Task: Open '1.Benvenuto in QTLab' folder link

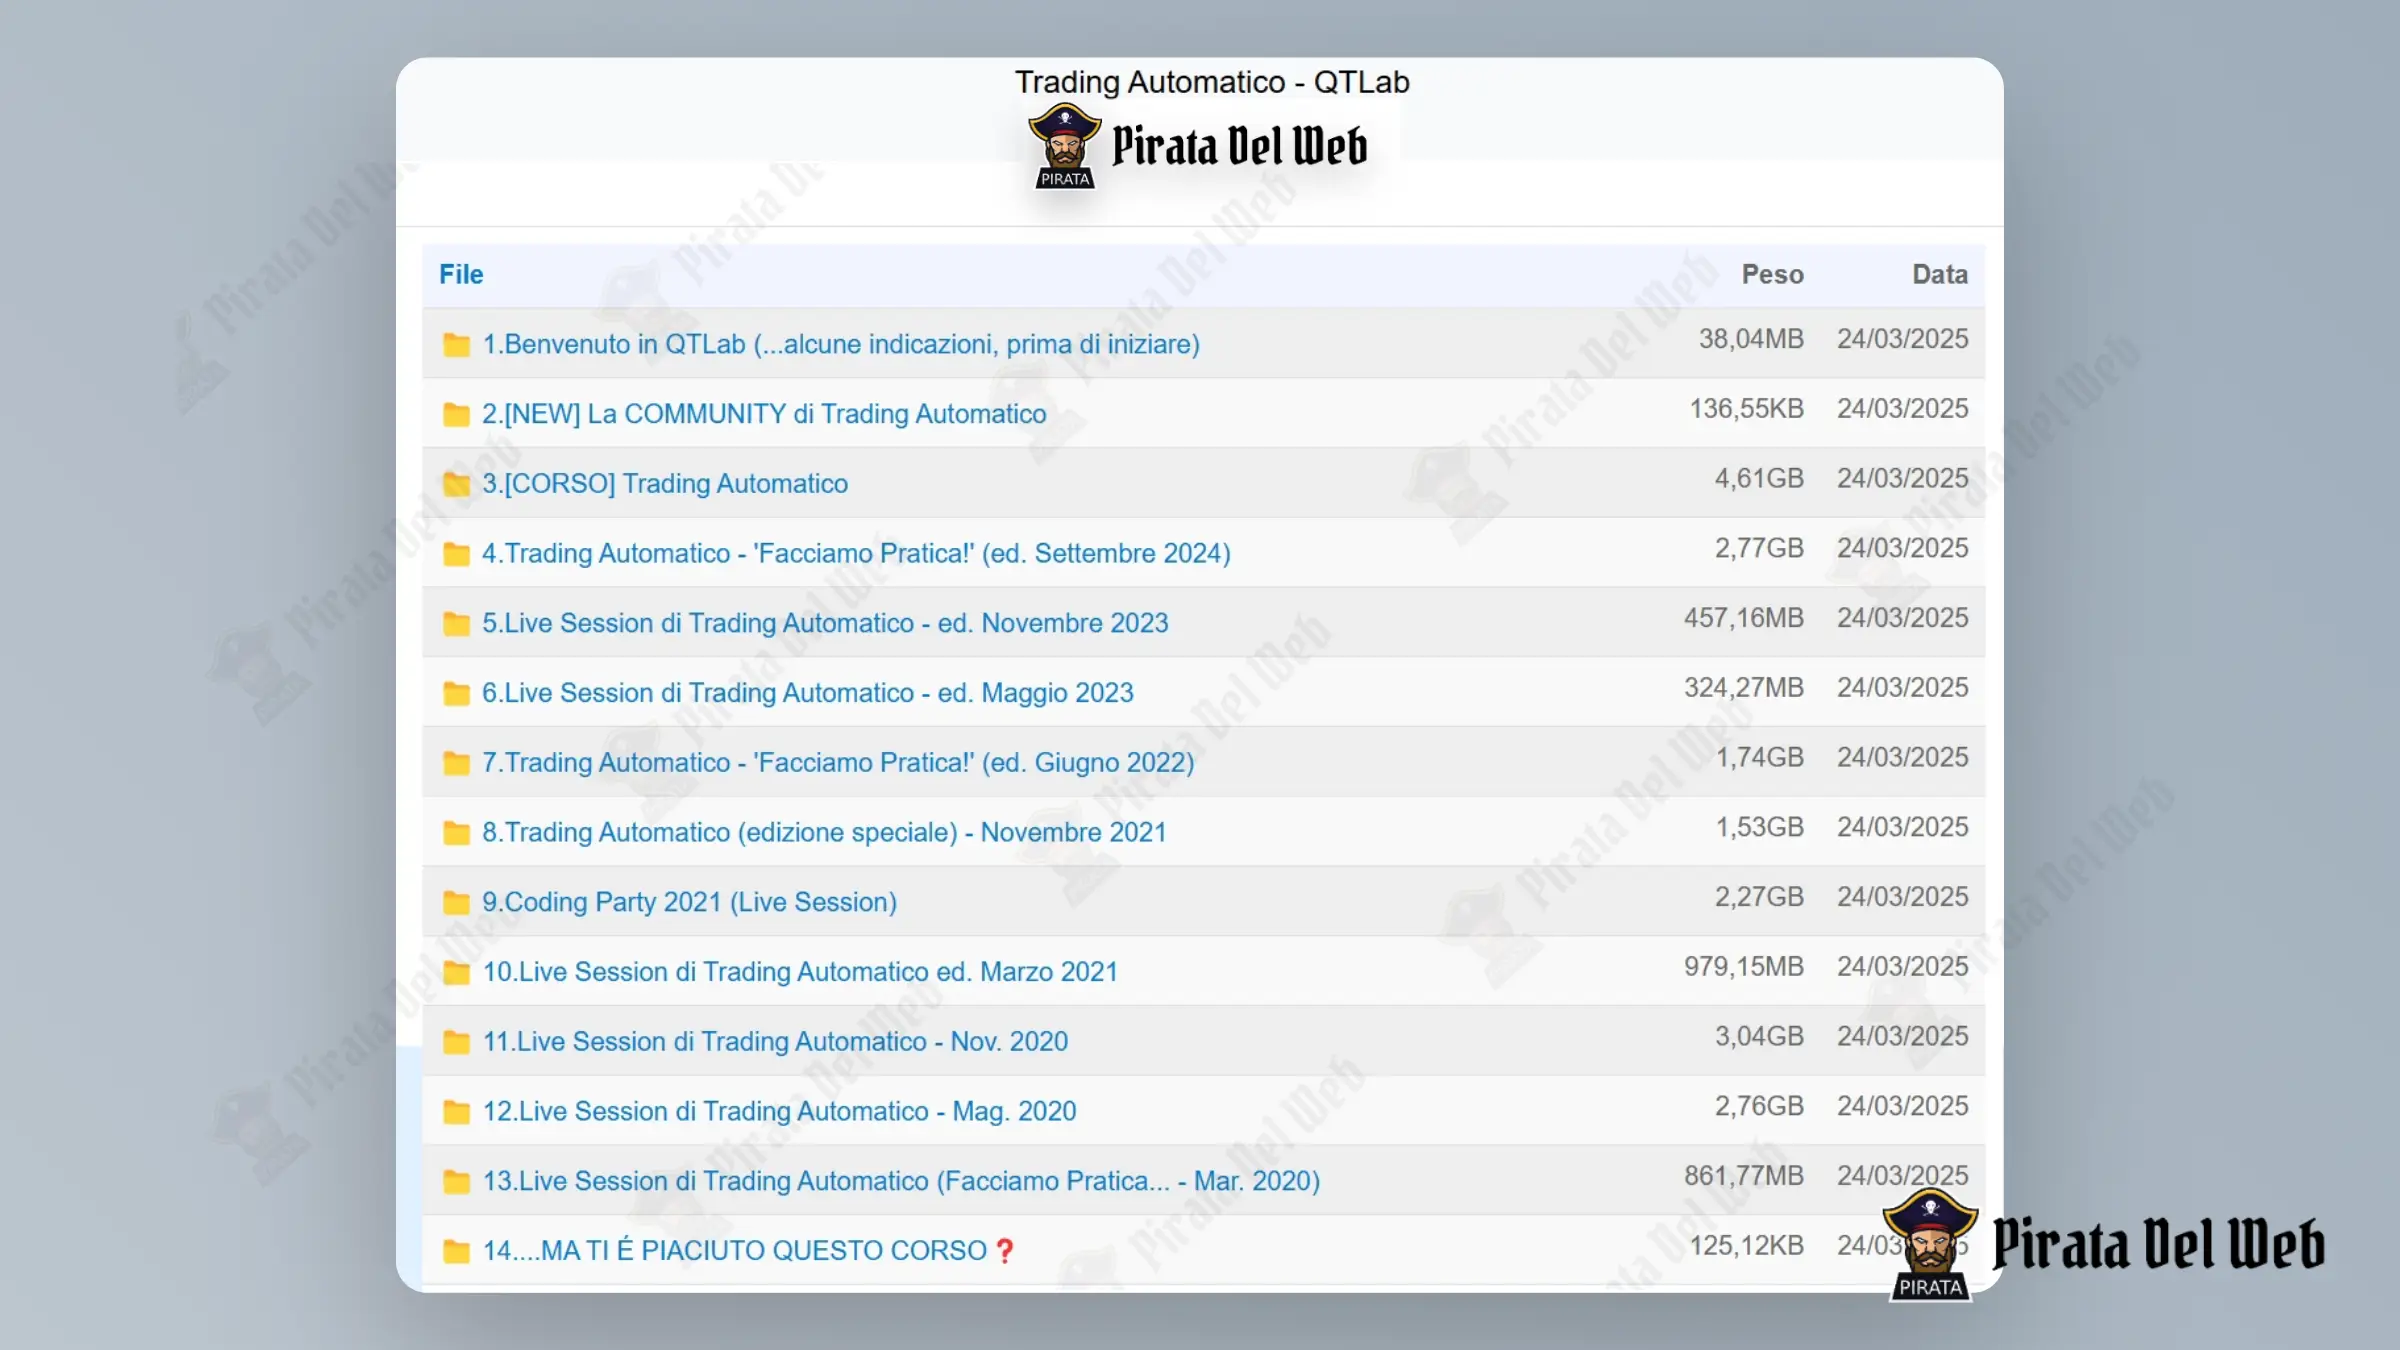Action: tap(841, 344)
